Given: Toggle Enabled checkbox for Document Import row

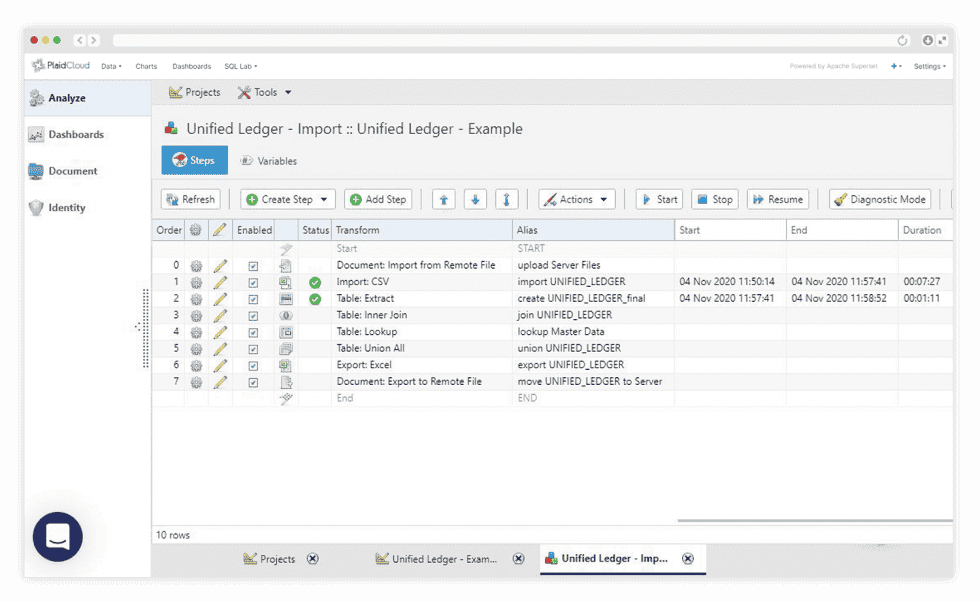Looking at the screenshot, I should point(253,266).
